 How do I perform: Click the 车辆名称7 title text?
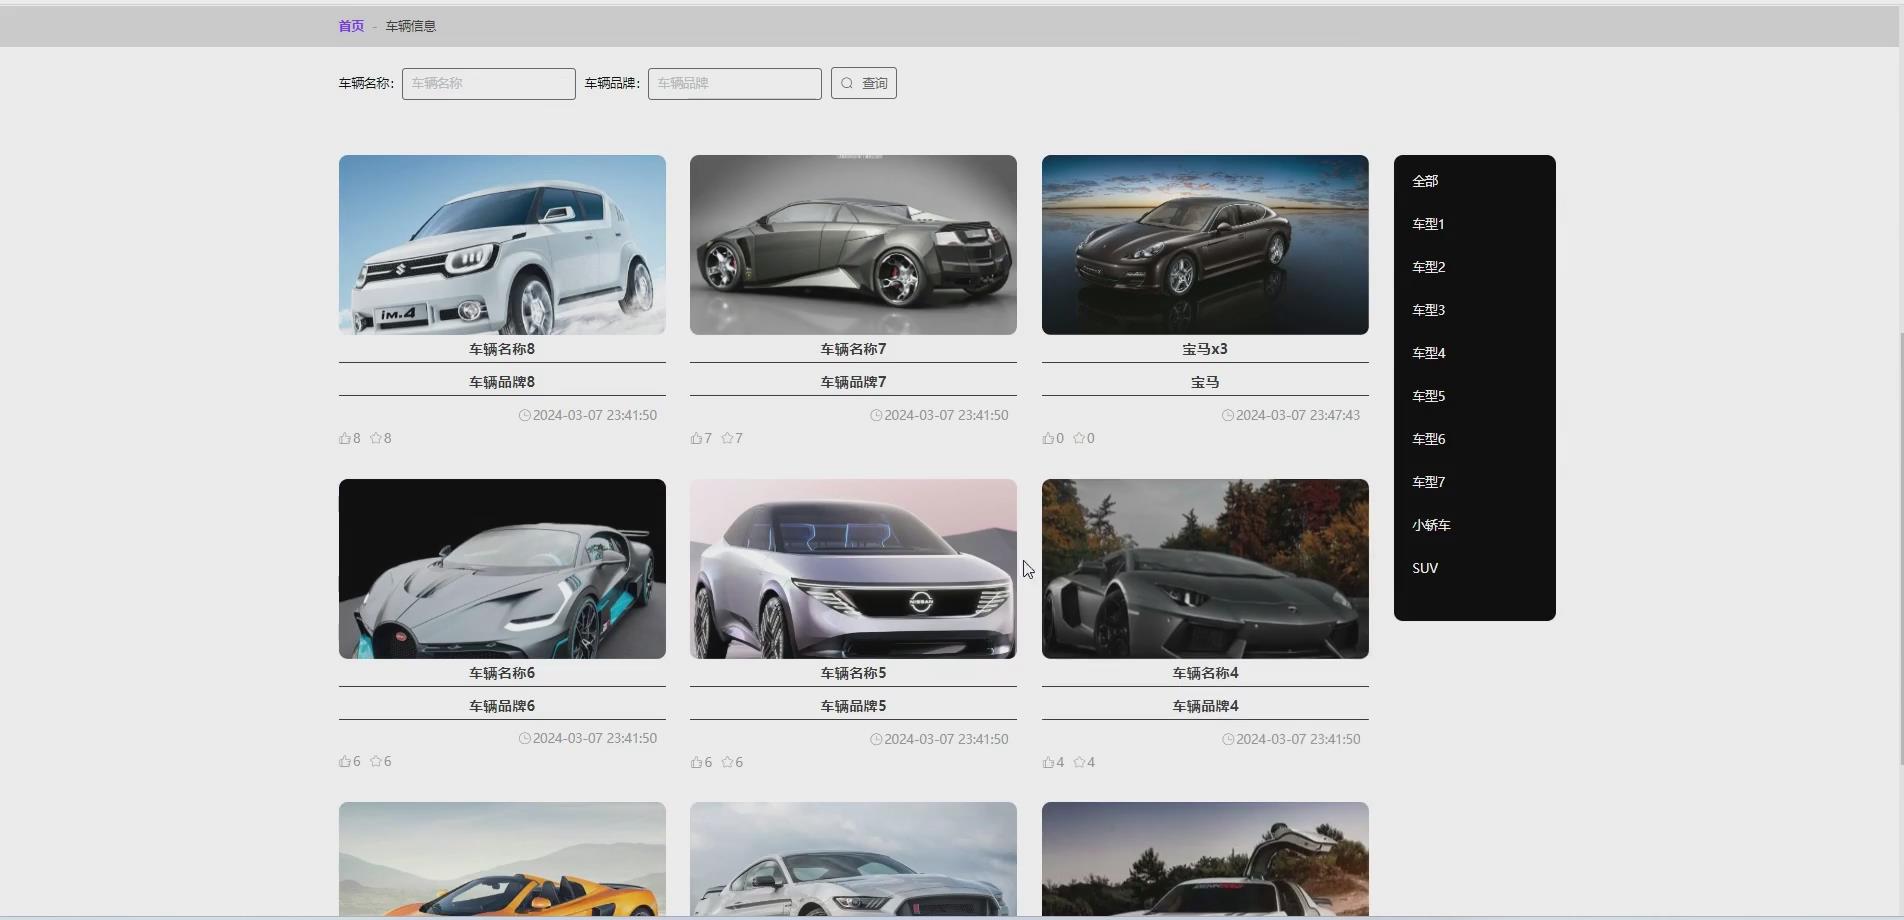pos(853,349)
